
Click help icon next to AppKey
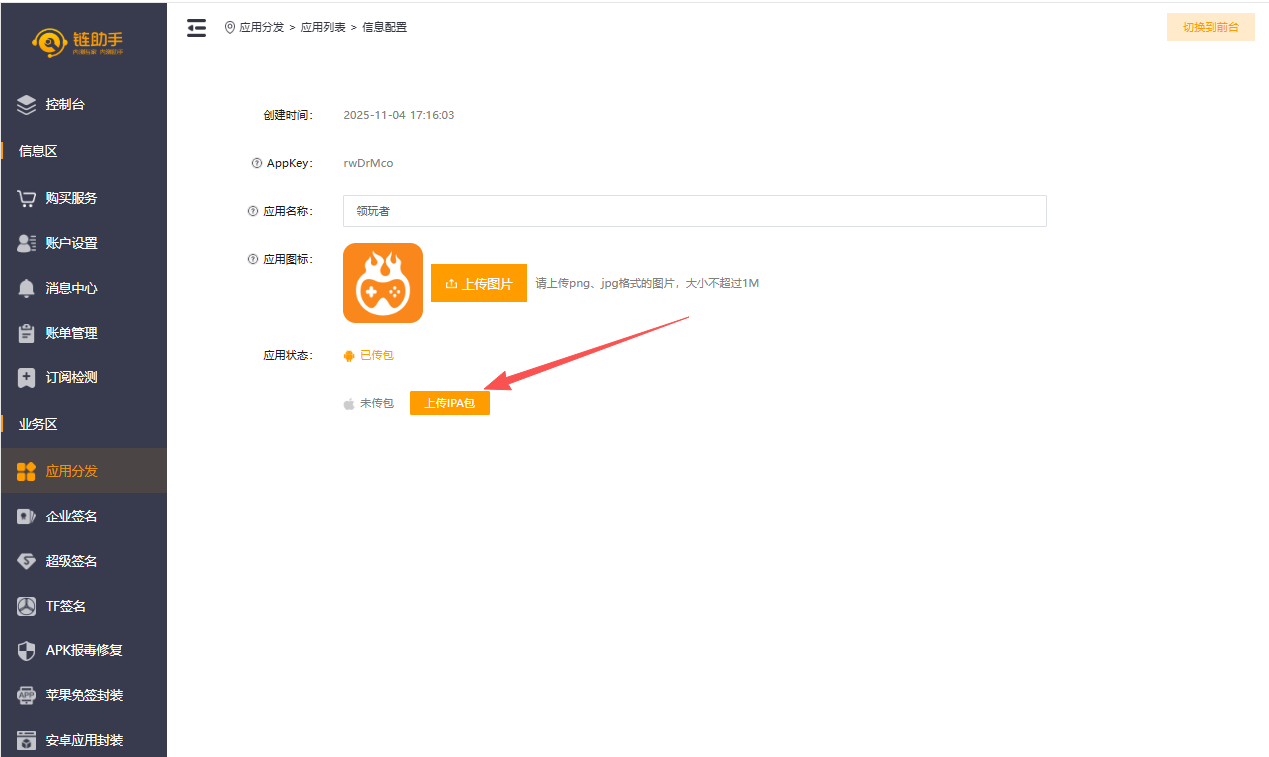tap(257, 163)
